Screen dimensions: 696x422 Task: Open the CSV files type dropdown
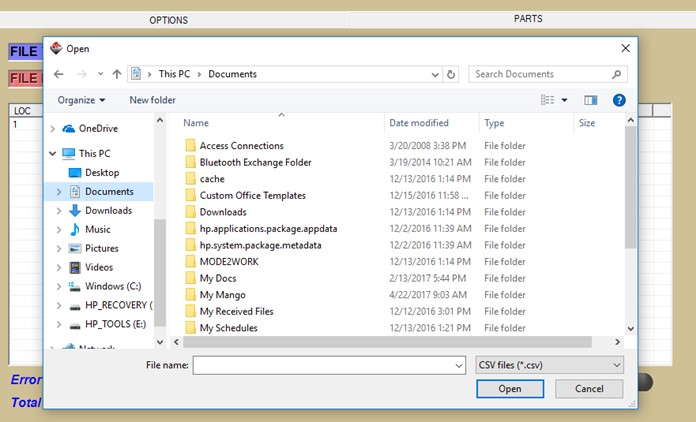point(549,365)
